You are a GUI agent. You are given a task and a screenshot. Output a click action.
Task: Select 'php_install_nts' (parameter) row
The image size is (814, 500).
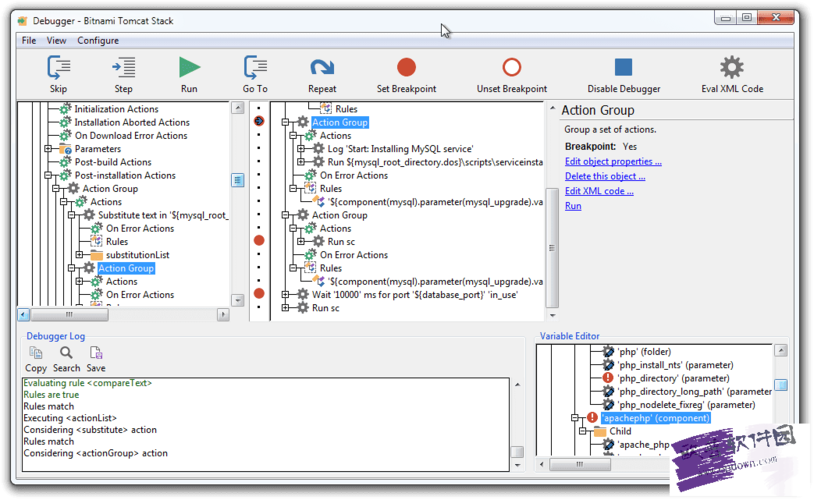(675, 365)
